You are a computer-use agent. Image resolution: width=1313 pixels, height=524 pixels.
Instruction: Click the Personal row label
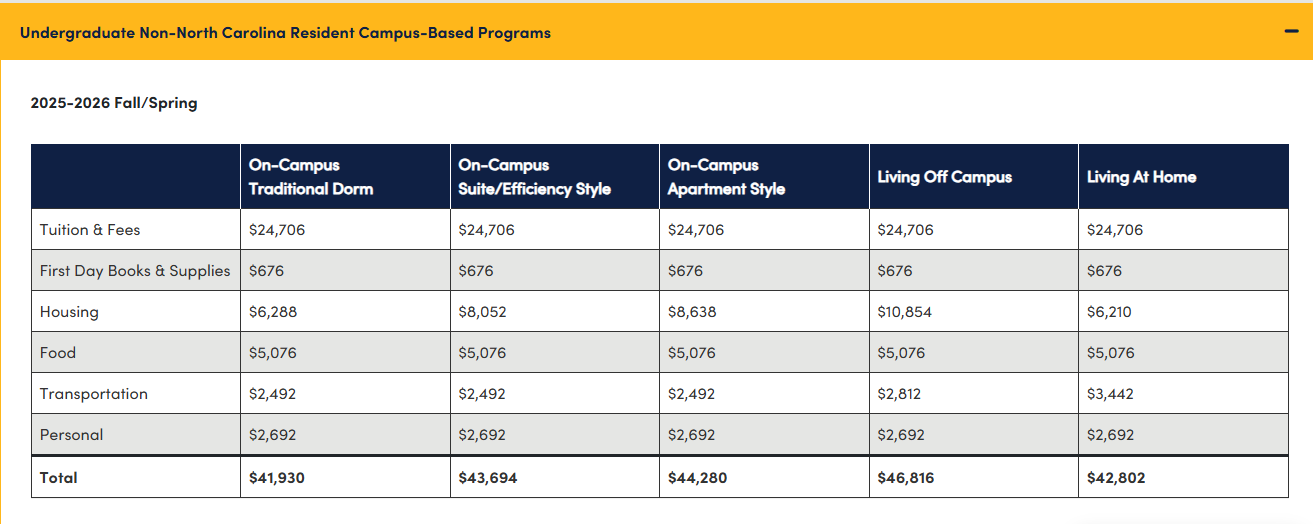pyautogui.click(x=71, y=435)
